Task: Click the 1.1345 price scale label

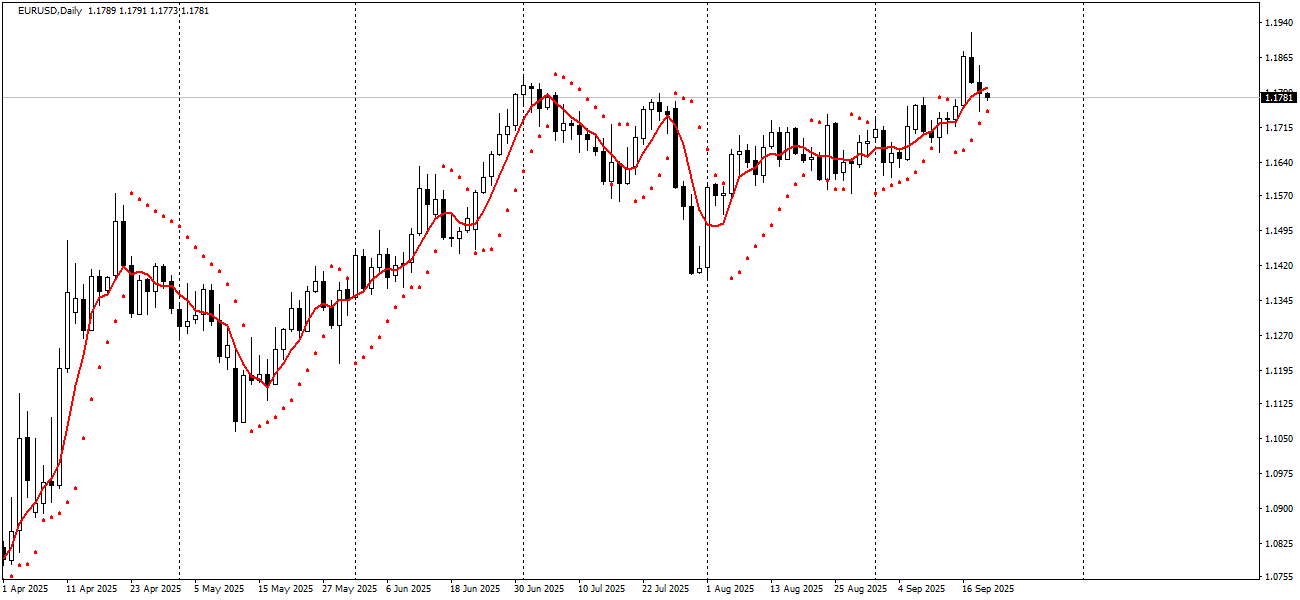Action: point(1277,301)
